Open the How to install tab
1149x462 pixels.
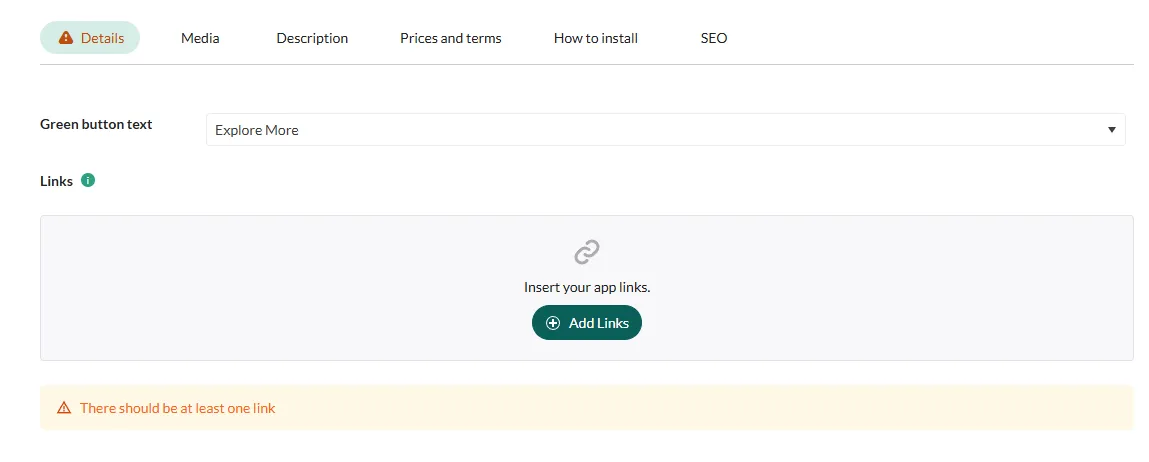595,38
